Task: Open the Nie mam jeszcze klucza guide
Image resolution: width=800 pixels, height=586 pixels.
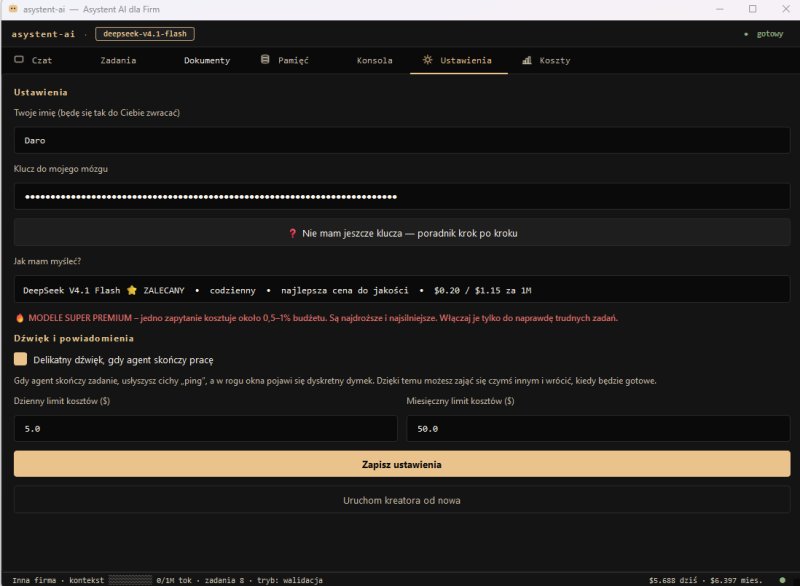Action: (402, 233)
